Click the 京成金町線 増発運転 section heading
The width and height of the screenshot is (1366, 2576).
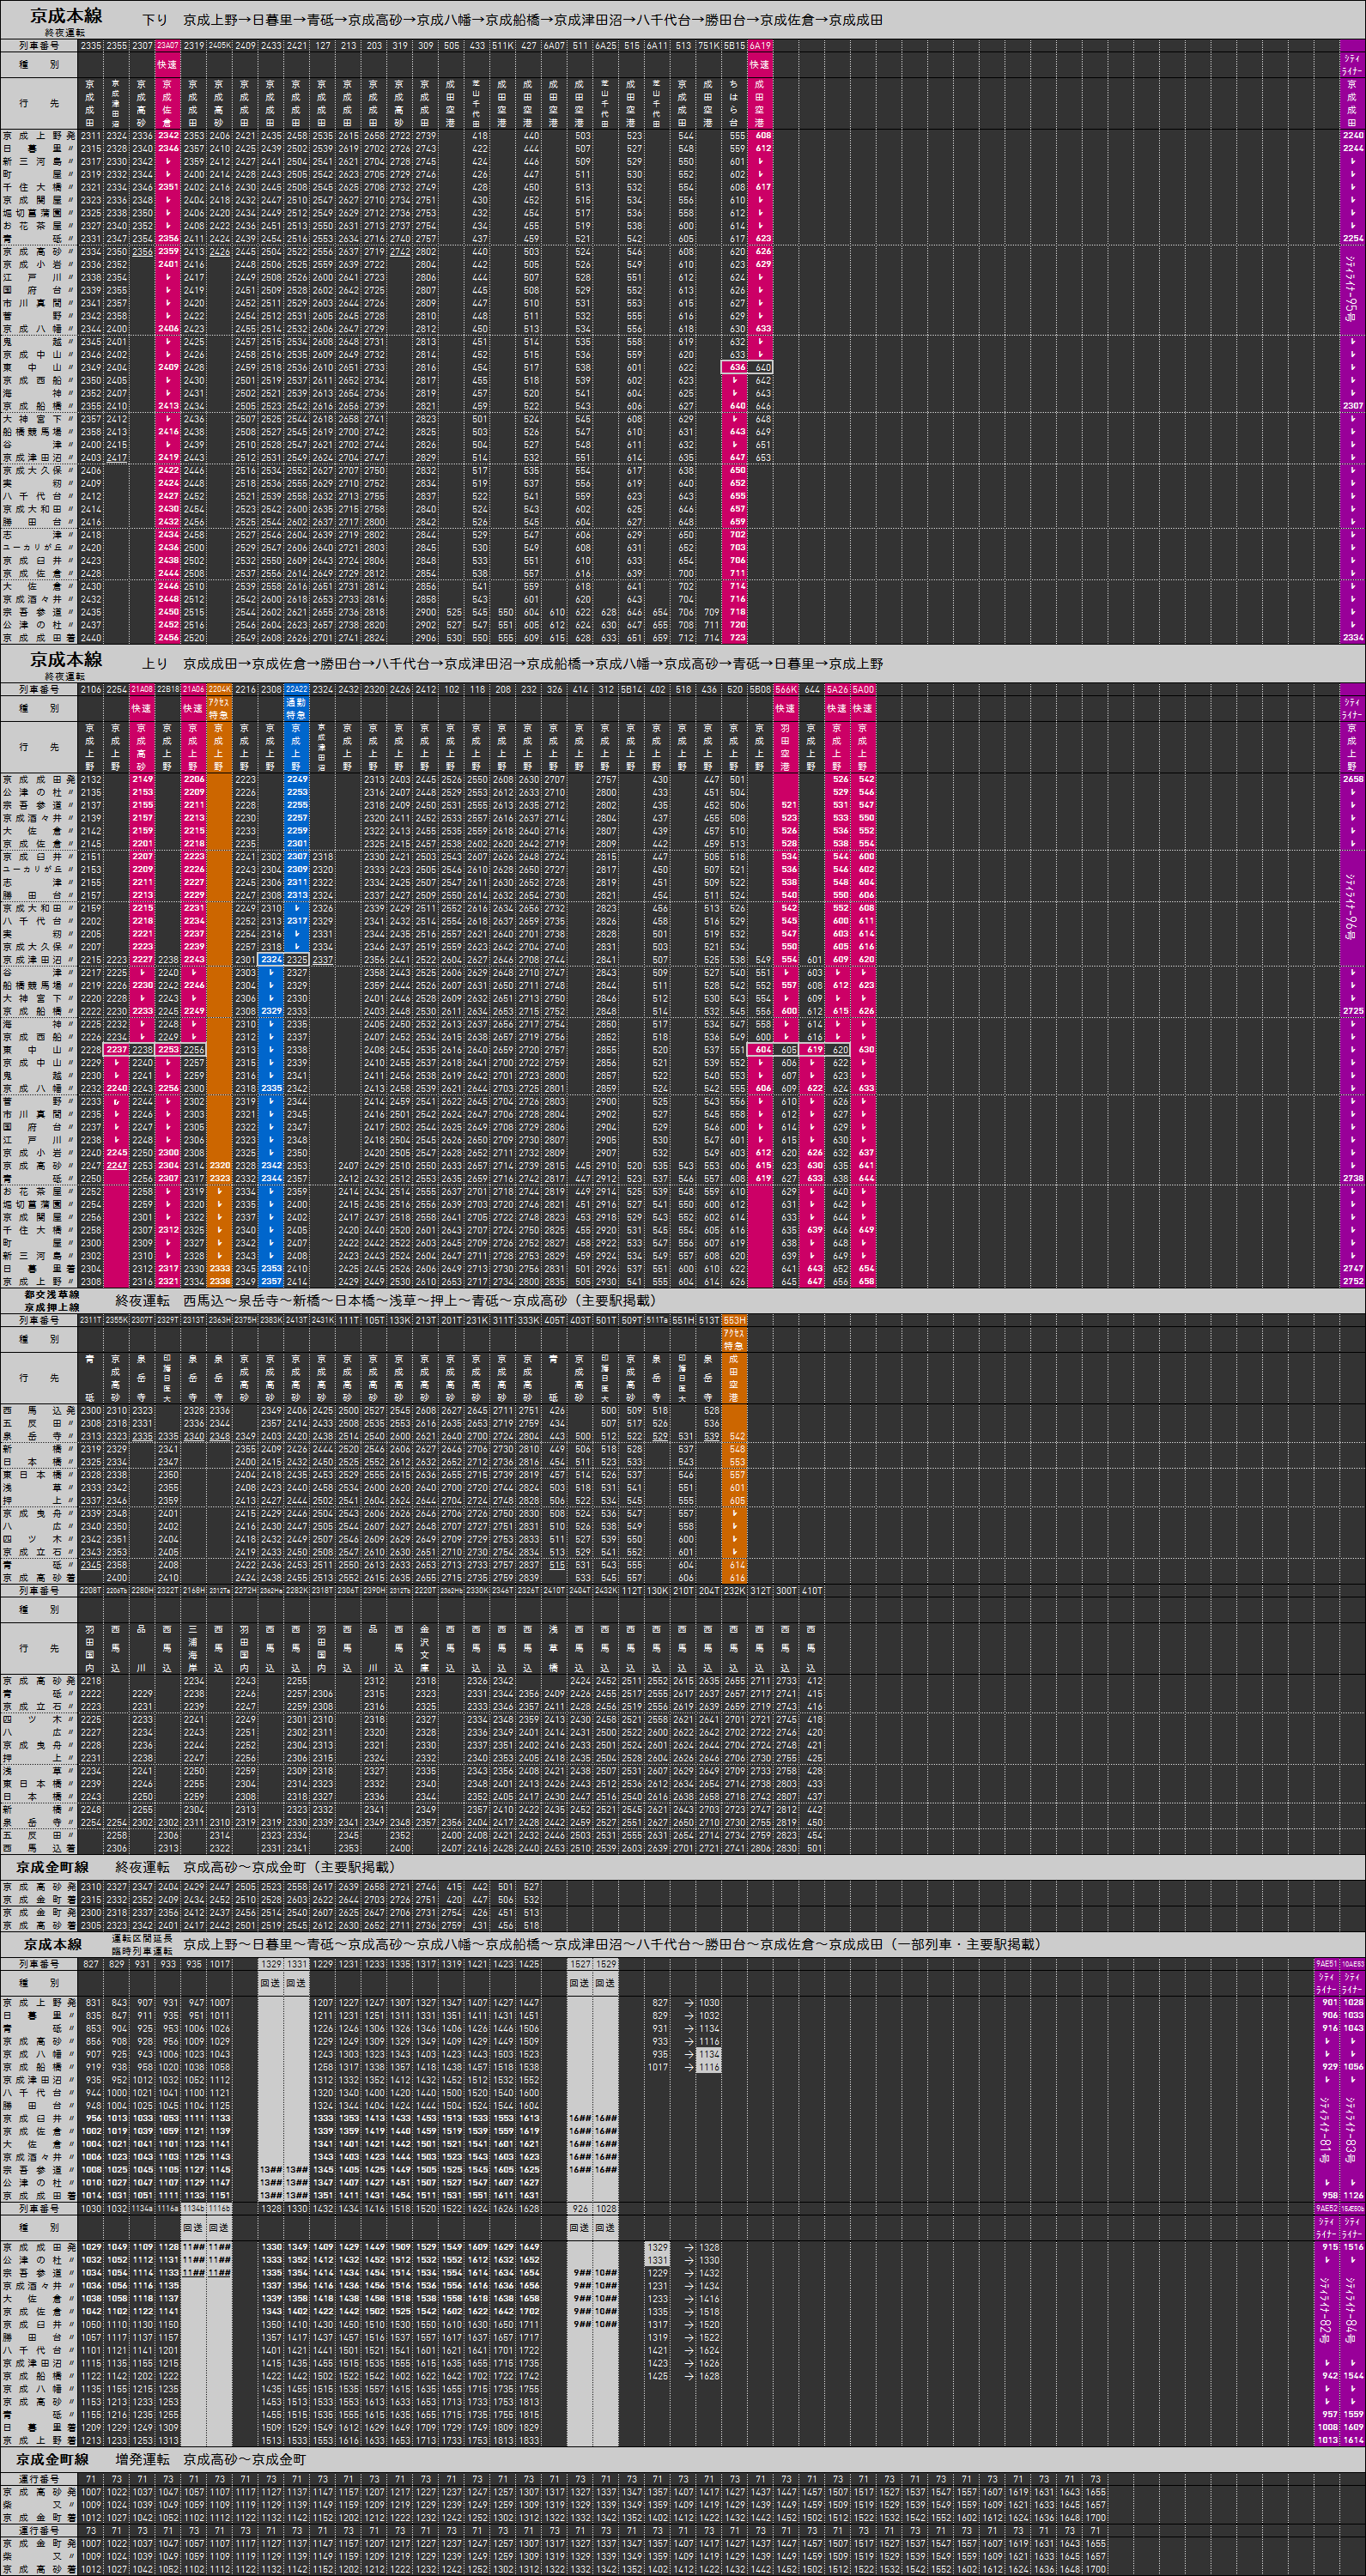click(x=52, y=2459)
